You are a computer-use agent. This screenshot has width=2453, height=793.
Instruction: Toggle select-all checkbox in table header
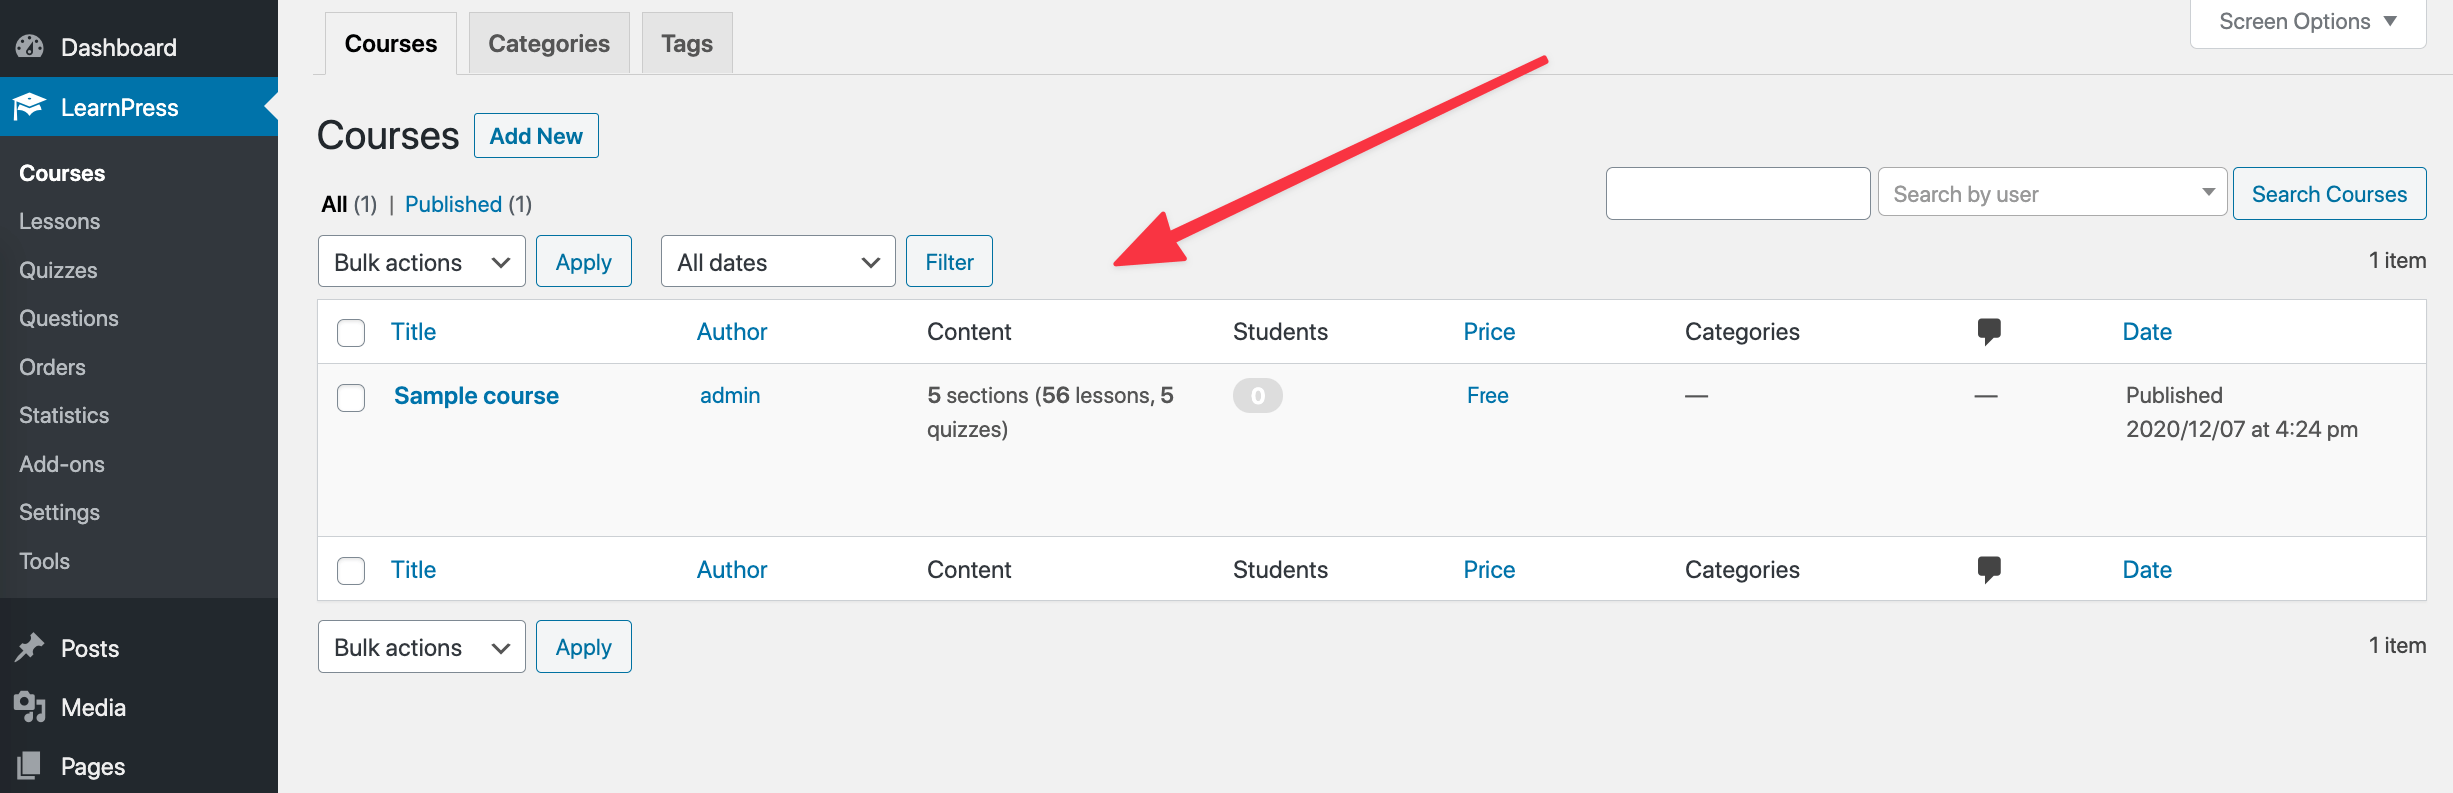pos(351,333)
